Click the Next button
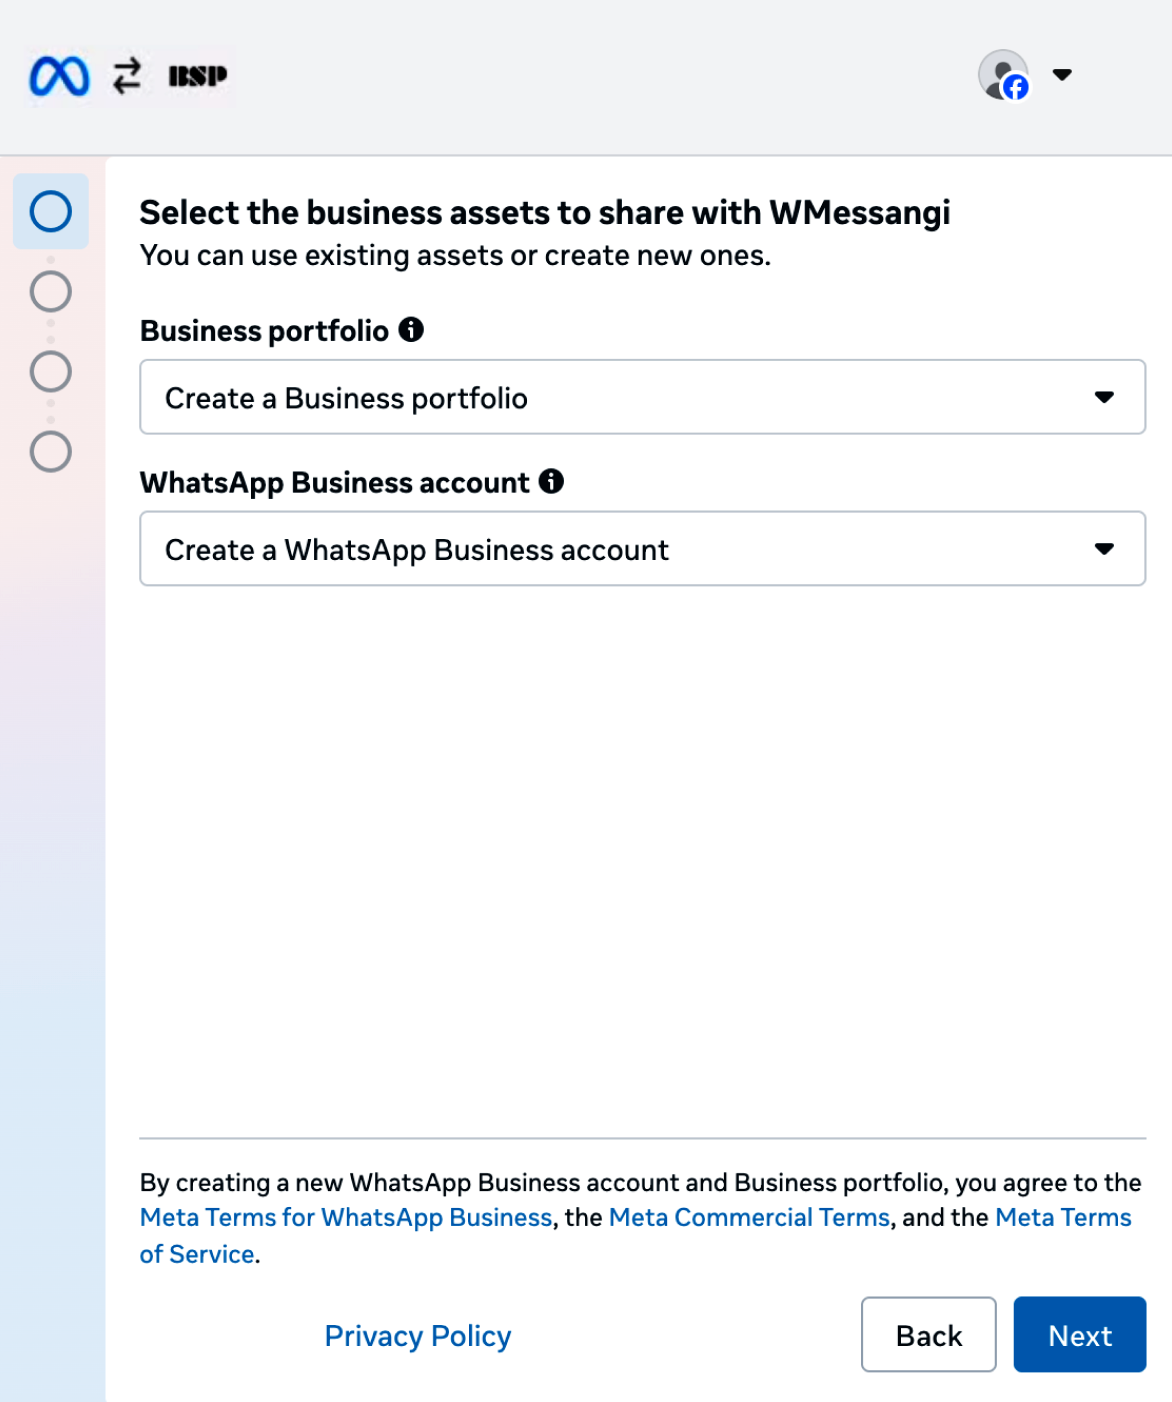The width and height of the screenshot is (1172, 1402). tap(1080, 1335)
